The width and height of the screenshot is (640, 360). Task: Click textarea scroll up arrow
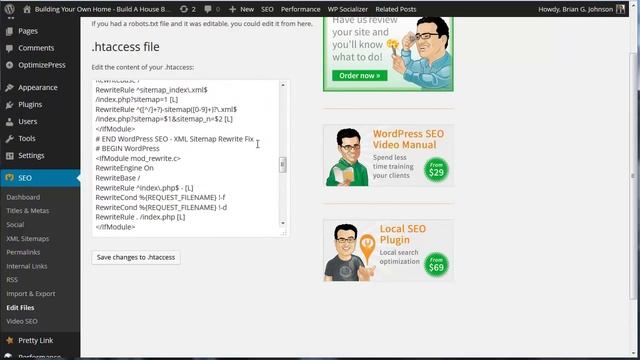tap(283, 85)
